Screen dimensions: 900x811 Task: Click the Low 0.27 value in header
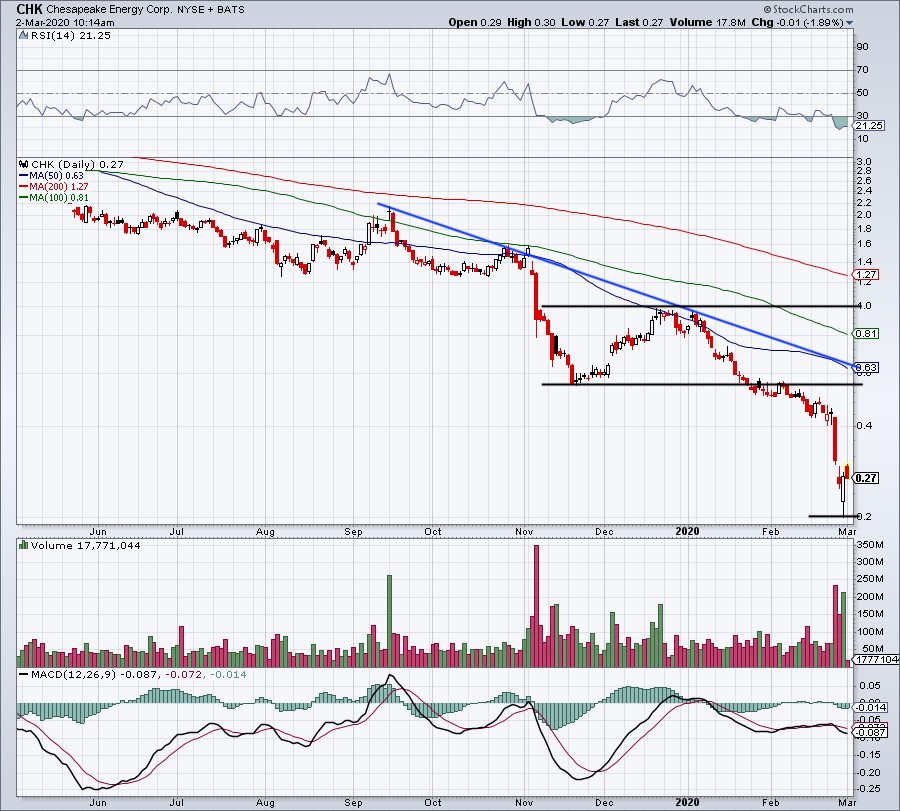[585, 22]
